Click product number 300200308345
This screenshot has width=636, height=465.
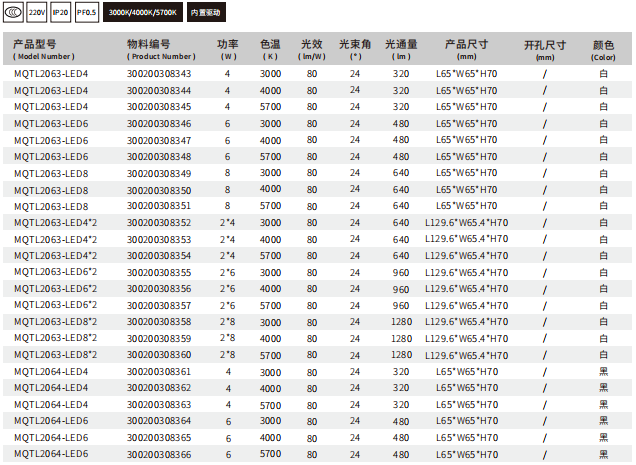coord(159,107)
